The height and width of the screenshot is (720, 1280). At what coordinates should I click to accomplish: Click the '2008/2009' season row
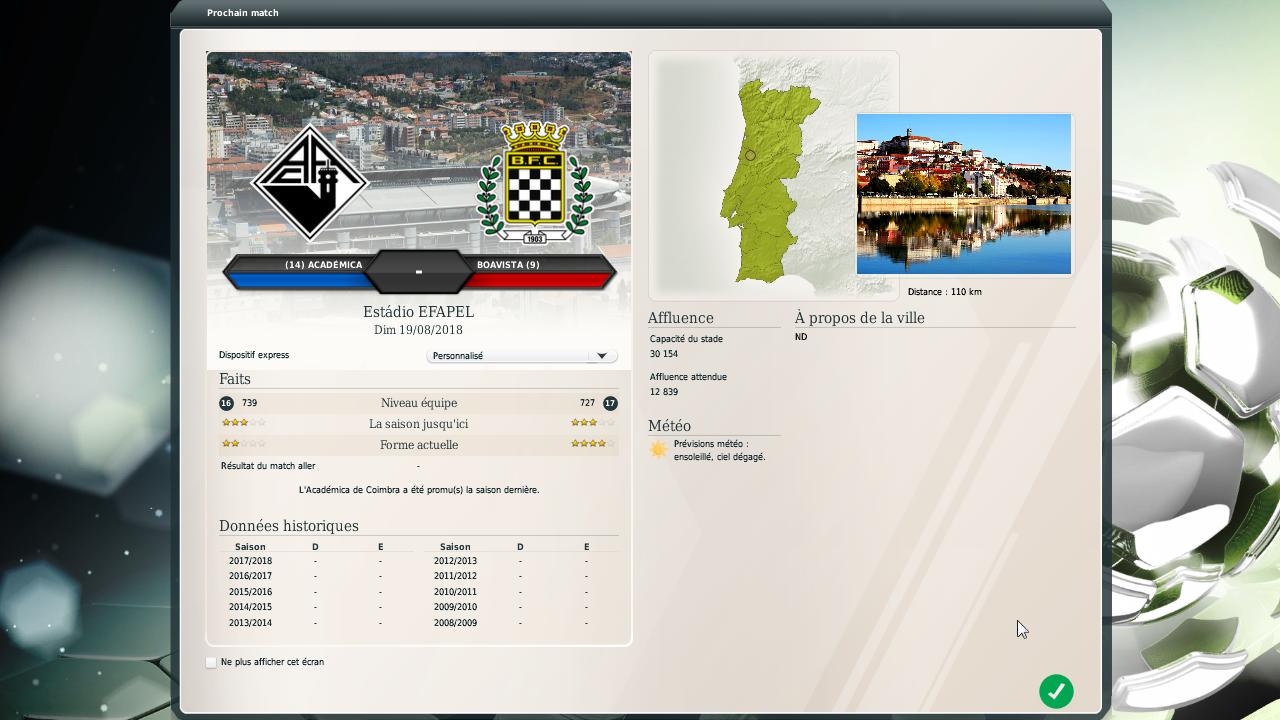pos(520,623)
